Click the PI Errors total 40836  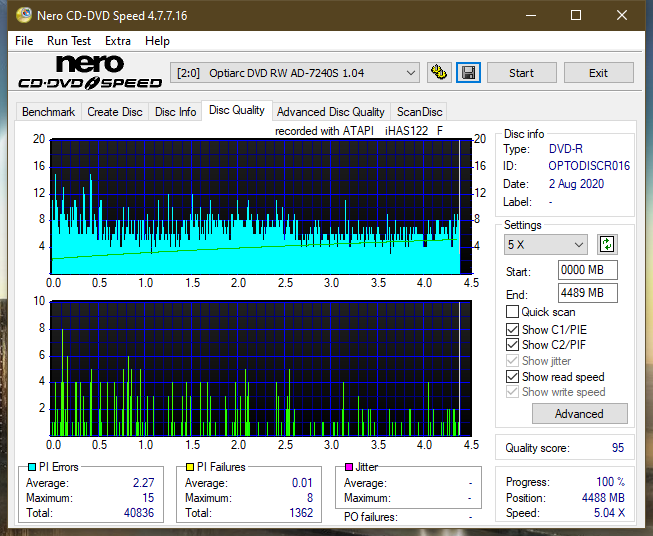[139, 513]
